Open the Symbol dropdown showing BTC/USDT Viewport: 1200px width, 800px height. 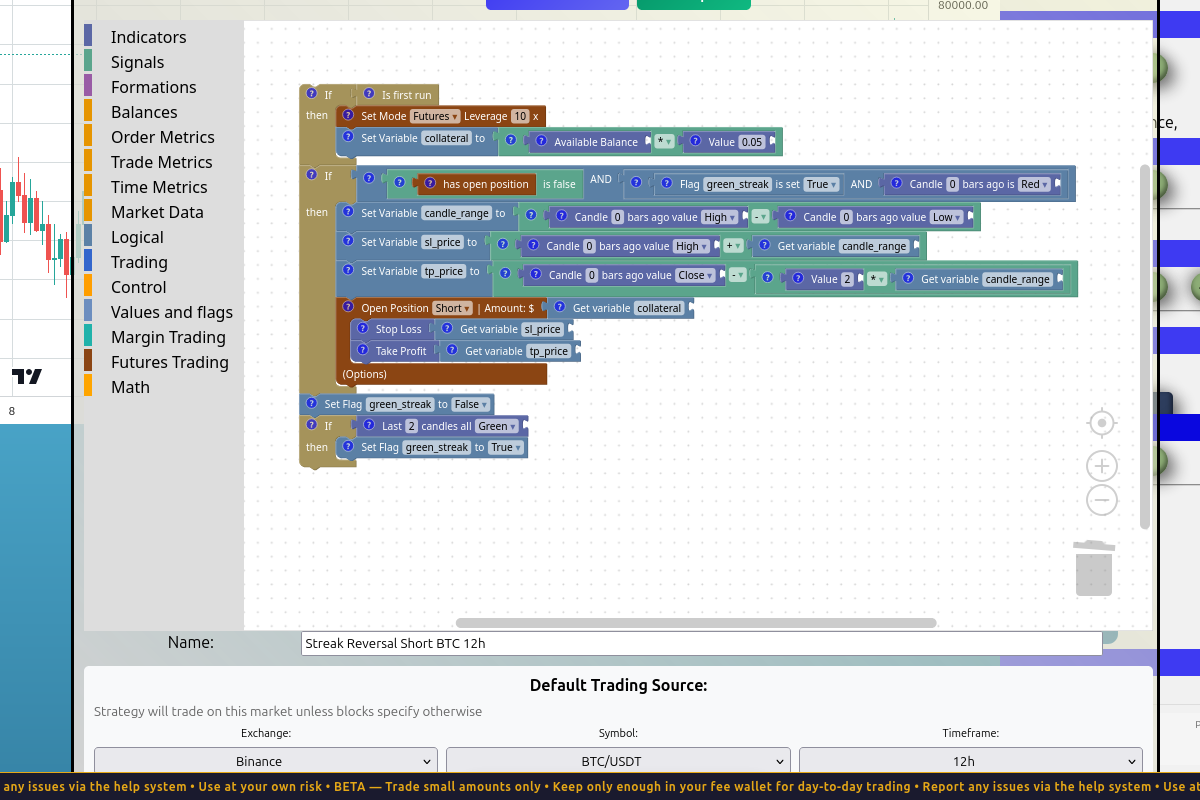click(x=618, y=761)
